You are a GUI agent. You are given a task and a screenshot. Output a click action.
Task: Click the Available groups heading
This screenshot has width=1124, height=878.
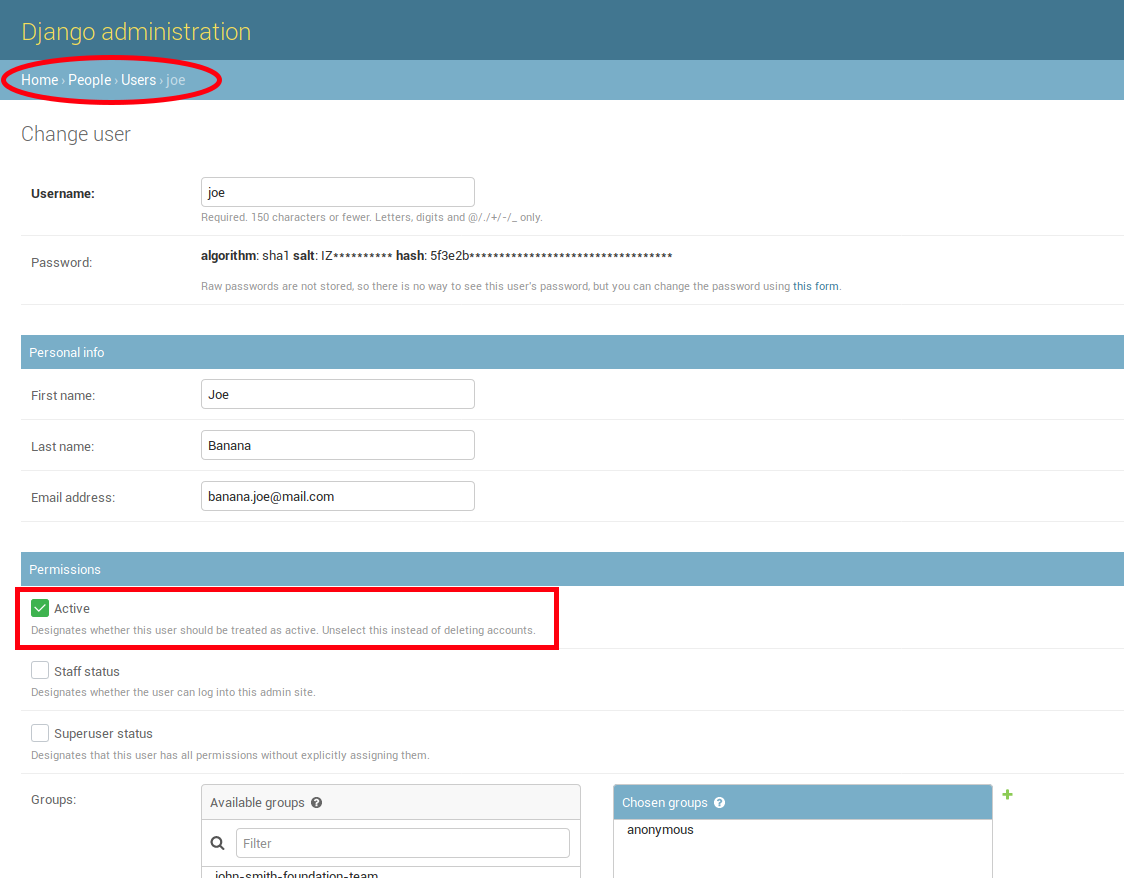pyautogui.click(x=257, y=803)
